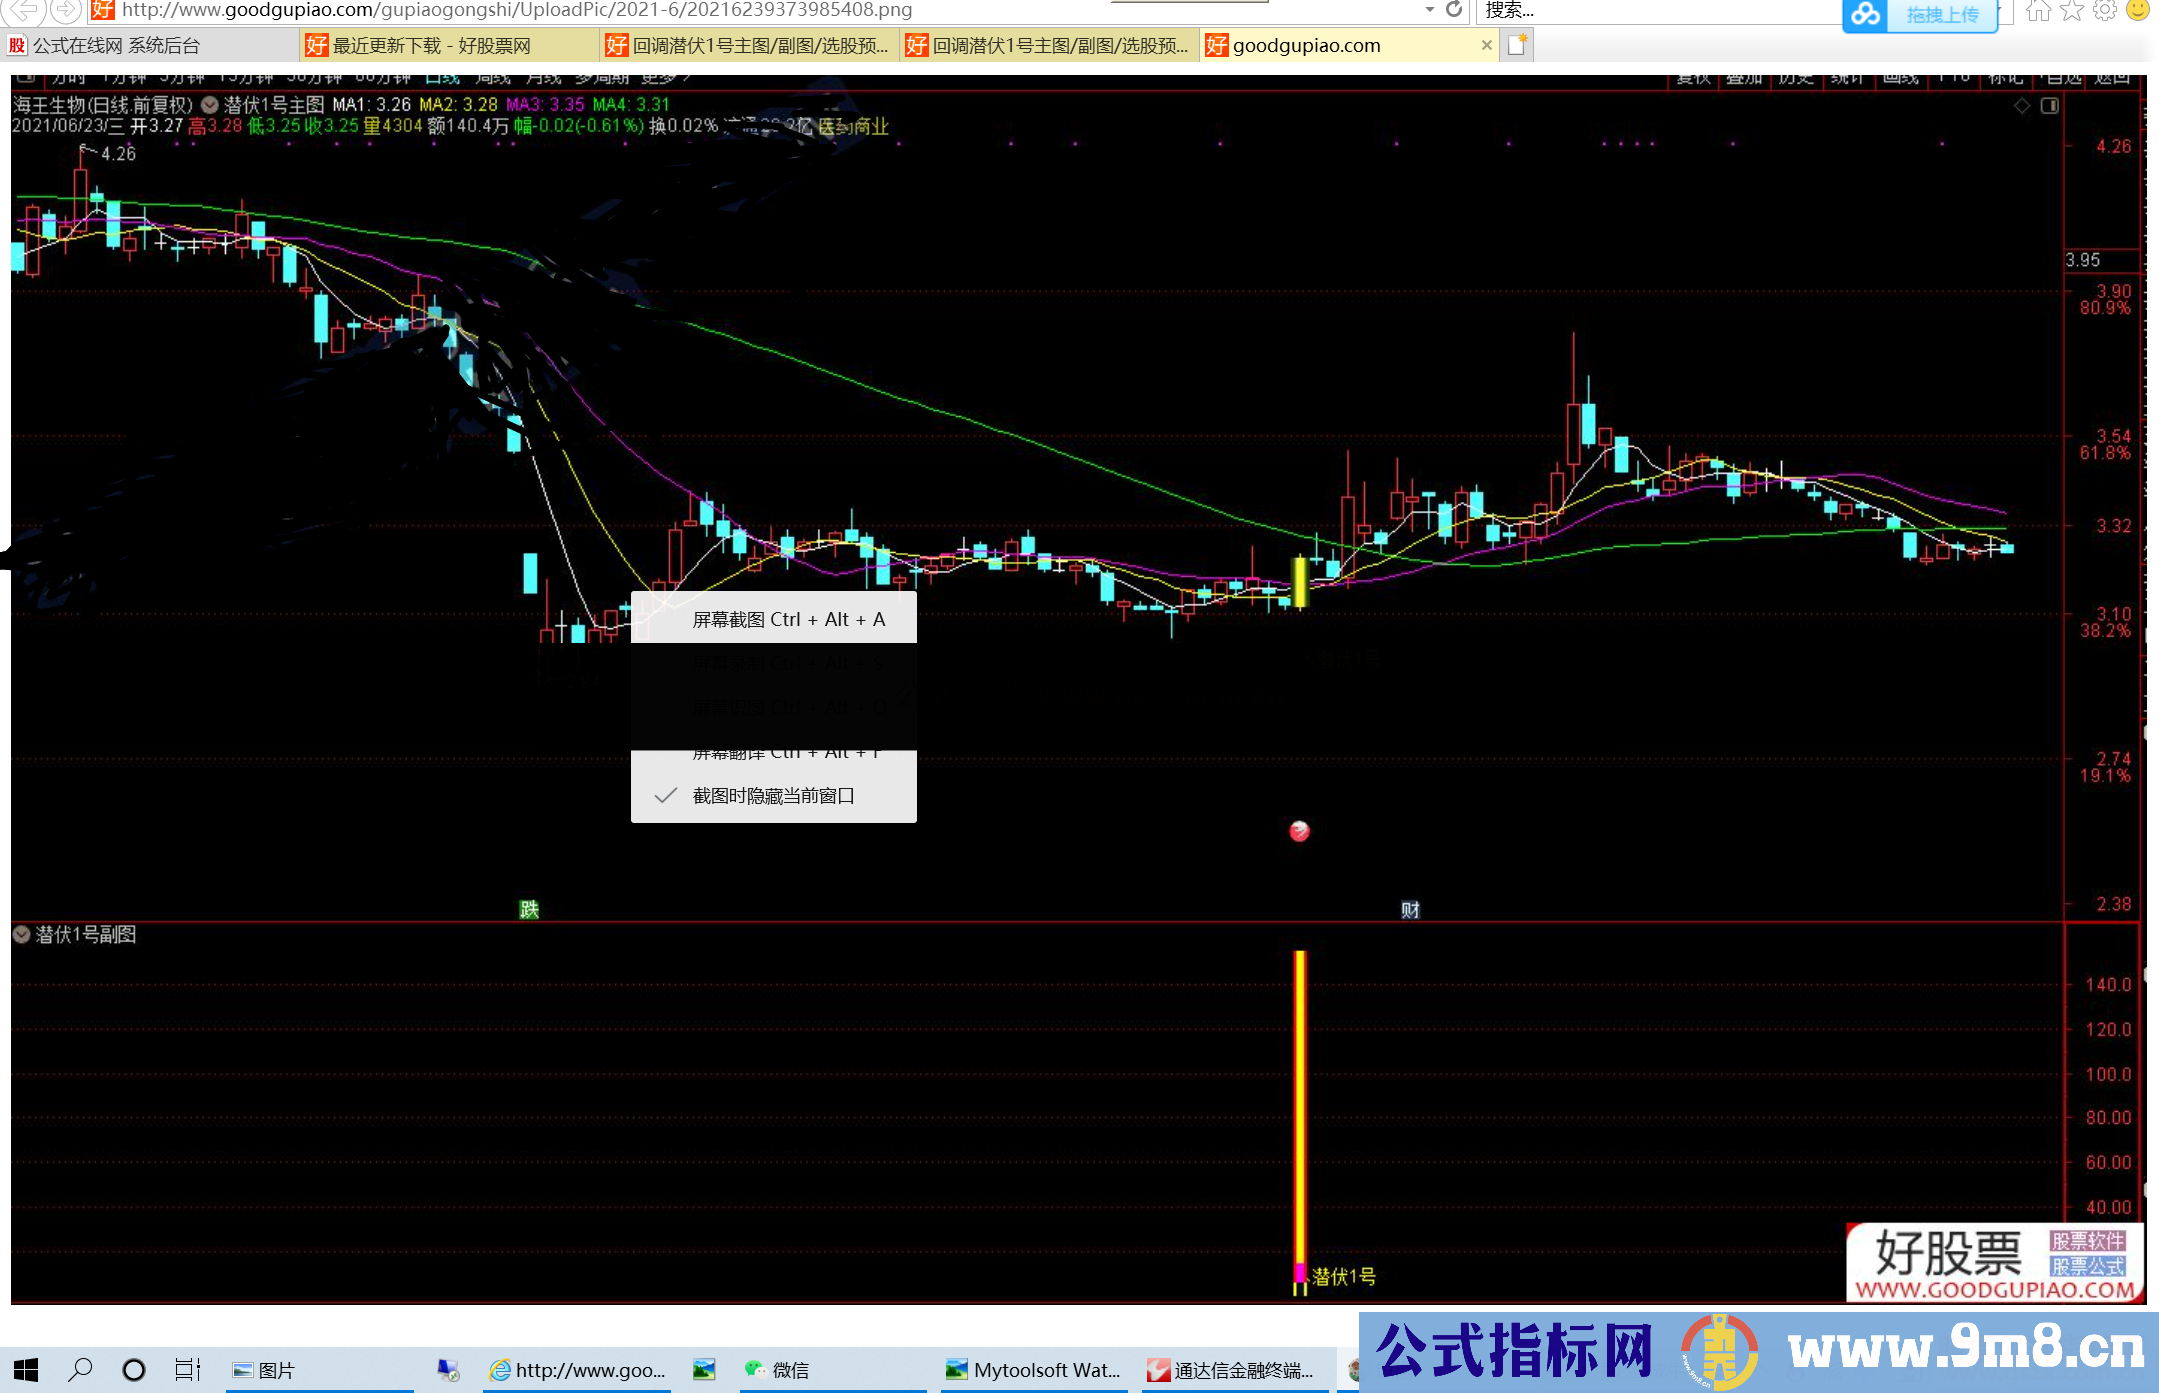The width and height of the screenshot is (2159, 1393).
Task: Click the Baidu cloud upload icon
Action: [x=1865, y=14]
